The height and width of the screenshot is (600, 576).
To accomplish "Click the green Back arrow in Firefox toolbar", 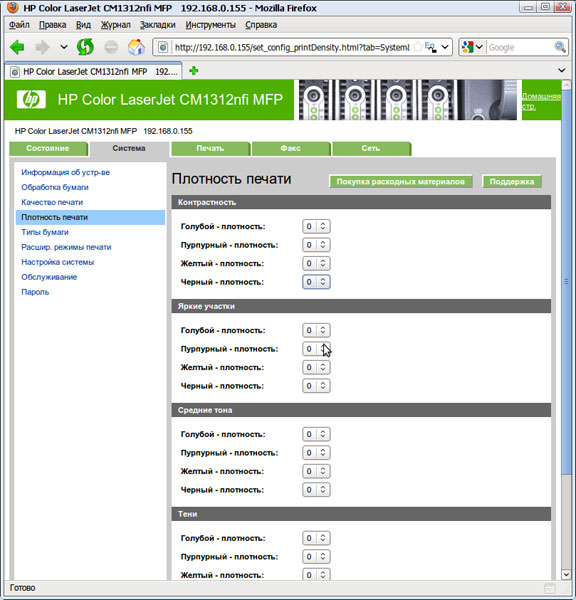I will click(17, 47).
